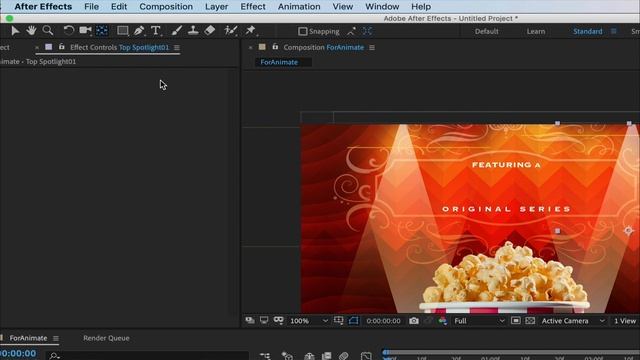Screen dimensions: 640x360
Task: Select the Roto Brush tool
Action: pyautogui.click(x=231, y=31)
